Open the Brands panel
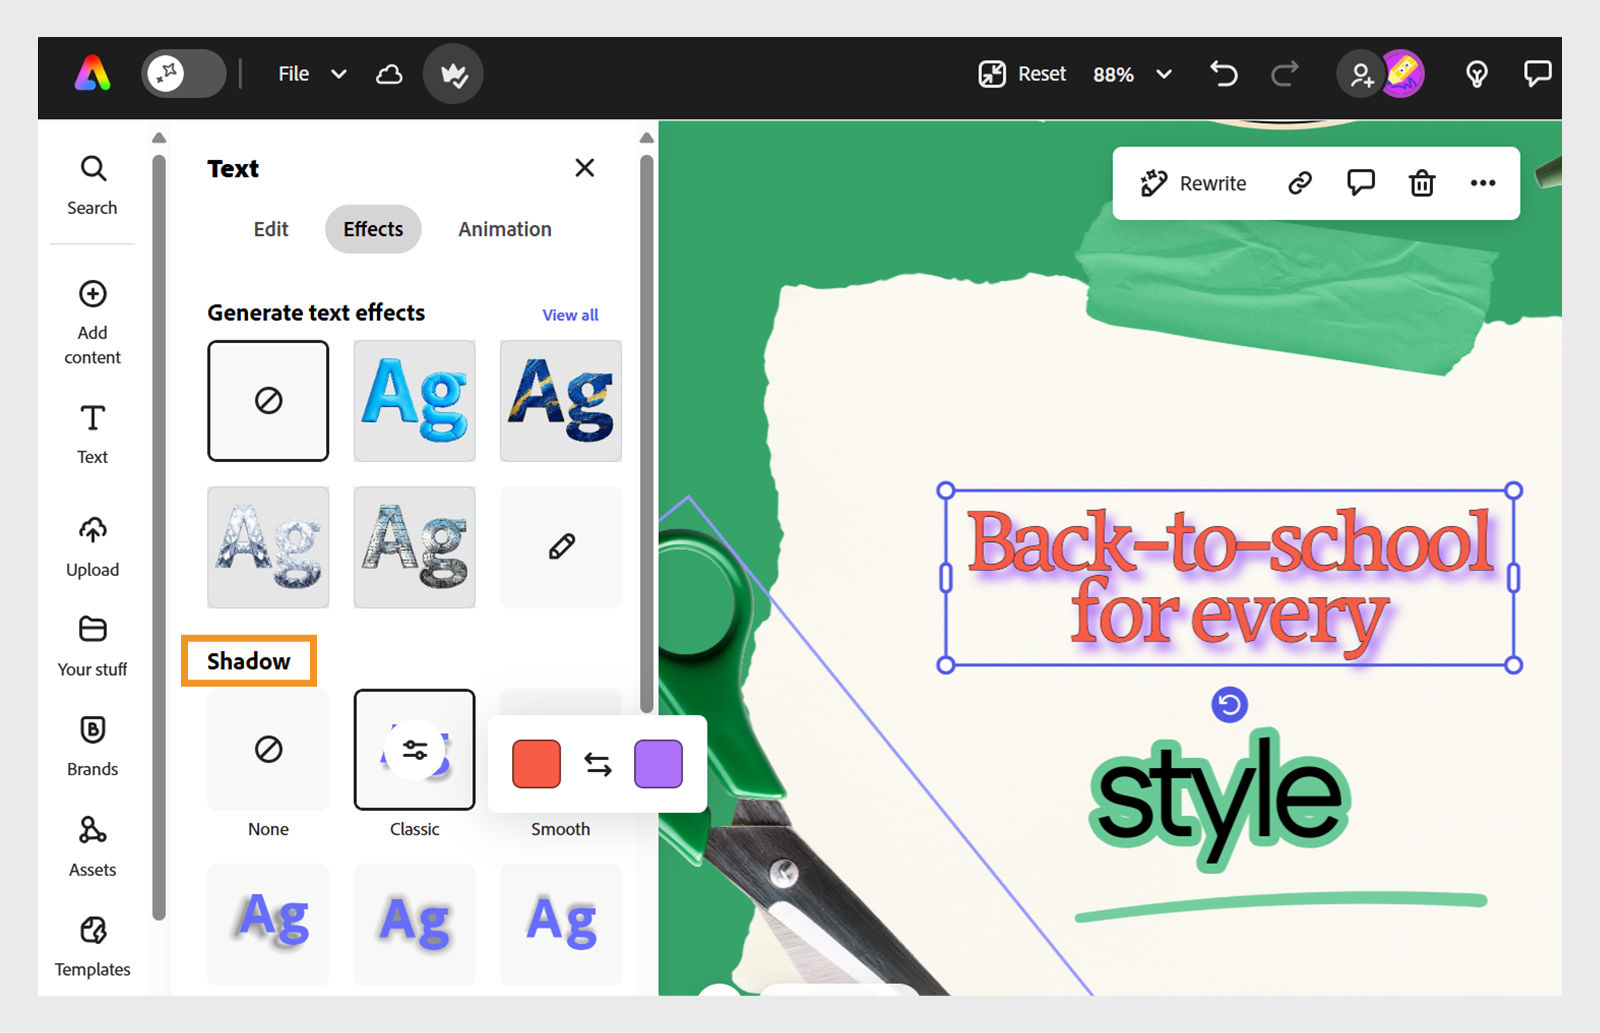This screenshot has width=1600, height=1033. (91, 745)
